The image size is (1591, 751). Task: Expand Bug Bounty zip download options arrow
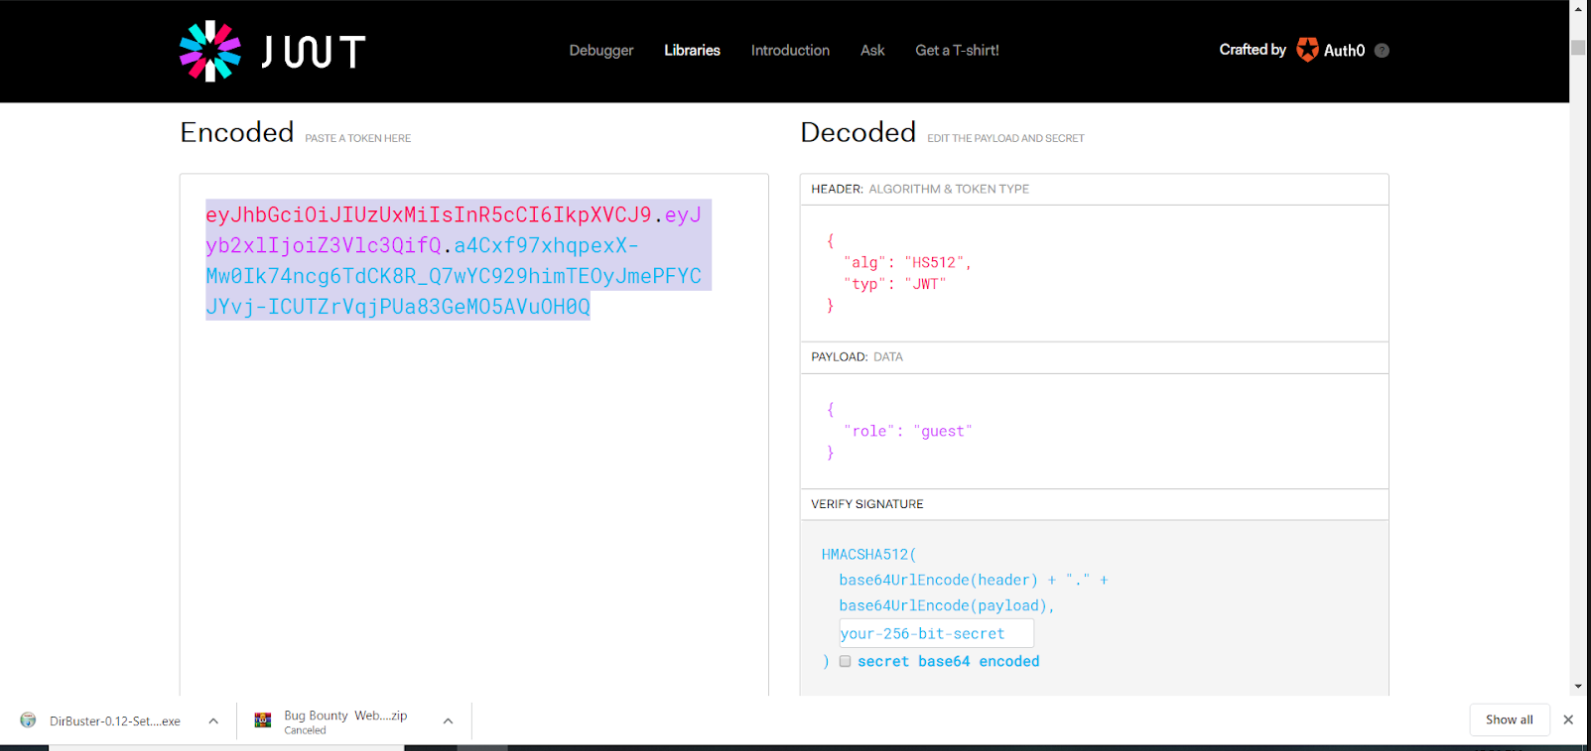coord(448,721)
